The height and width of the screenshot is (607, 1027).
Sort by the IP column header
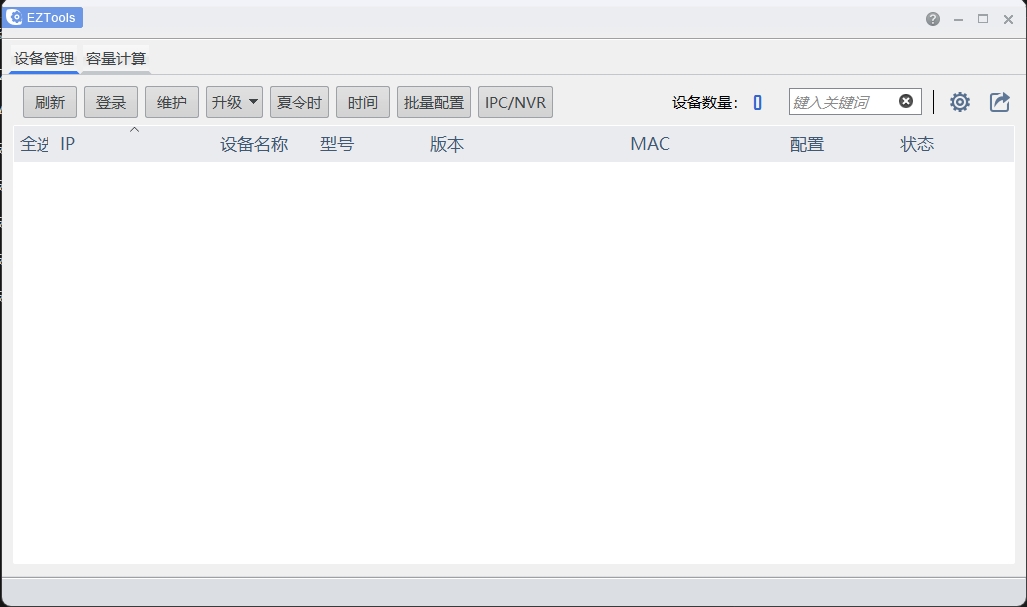coord(67,144)
